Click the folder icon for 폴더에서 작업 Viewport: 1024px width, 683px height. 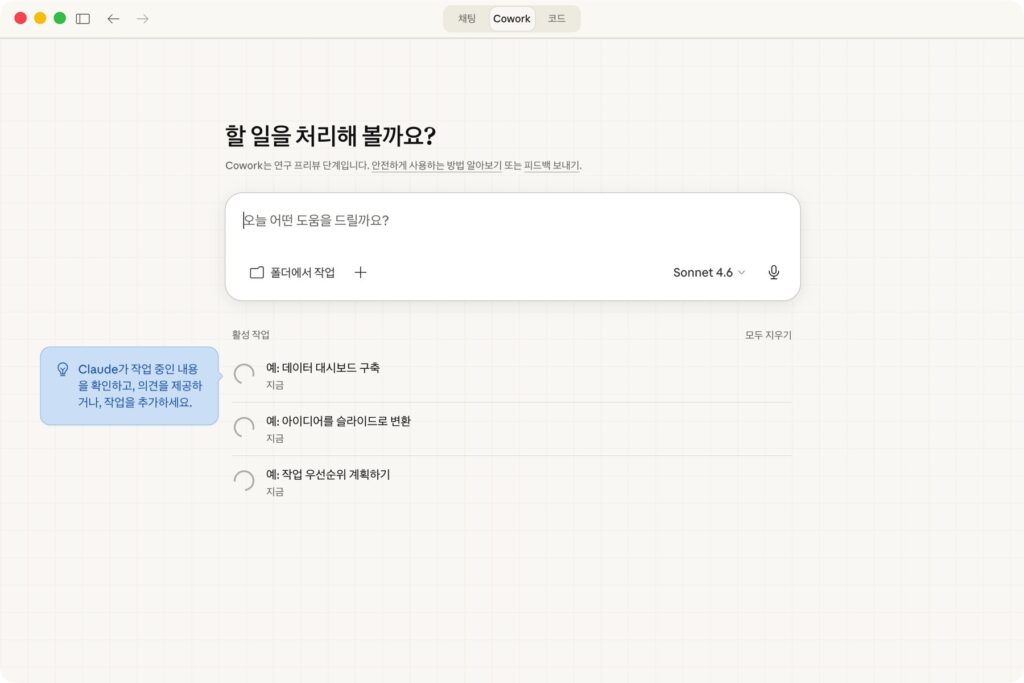click(x=257, y=272)
